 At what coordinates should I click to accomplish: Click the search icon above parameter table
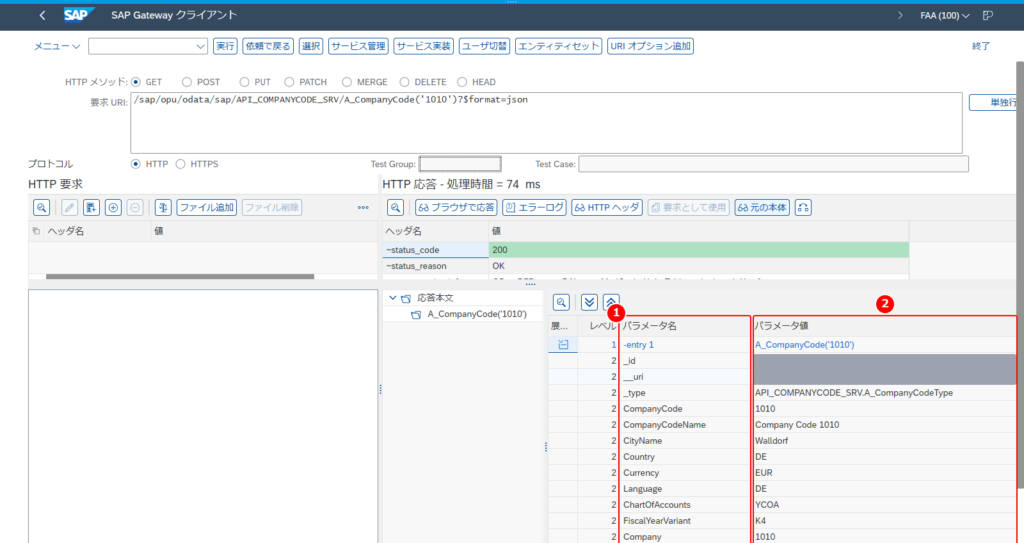[x=561, y=302]
